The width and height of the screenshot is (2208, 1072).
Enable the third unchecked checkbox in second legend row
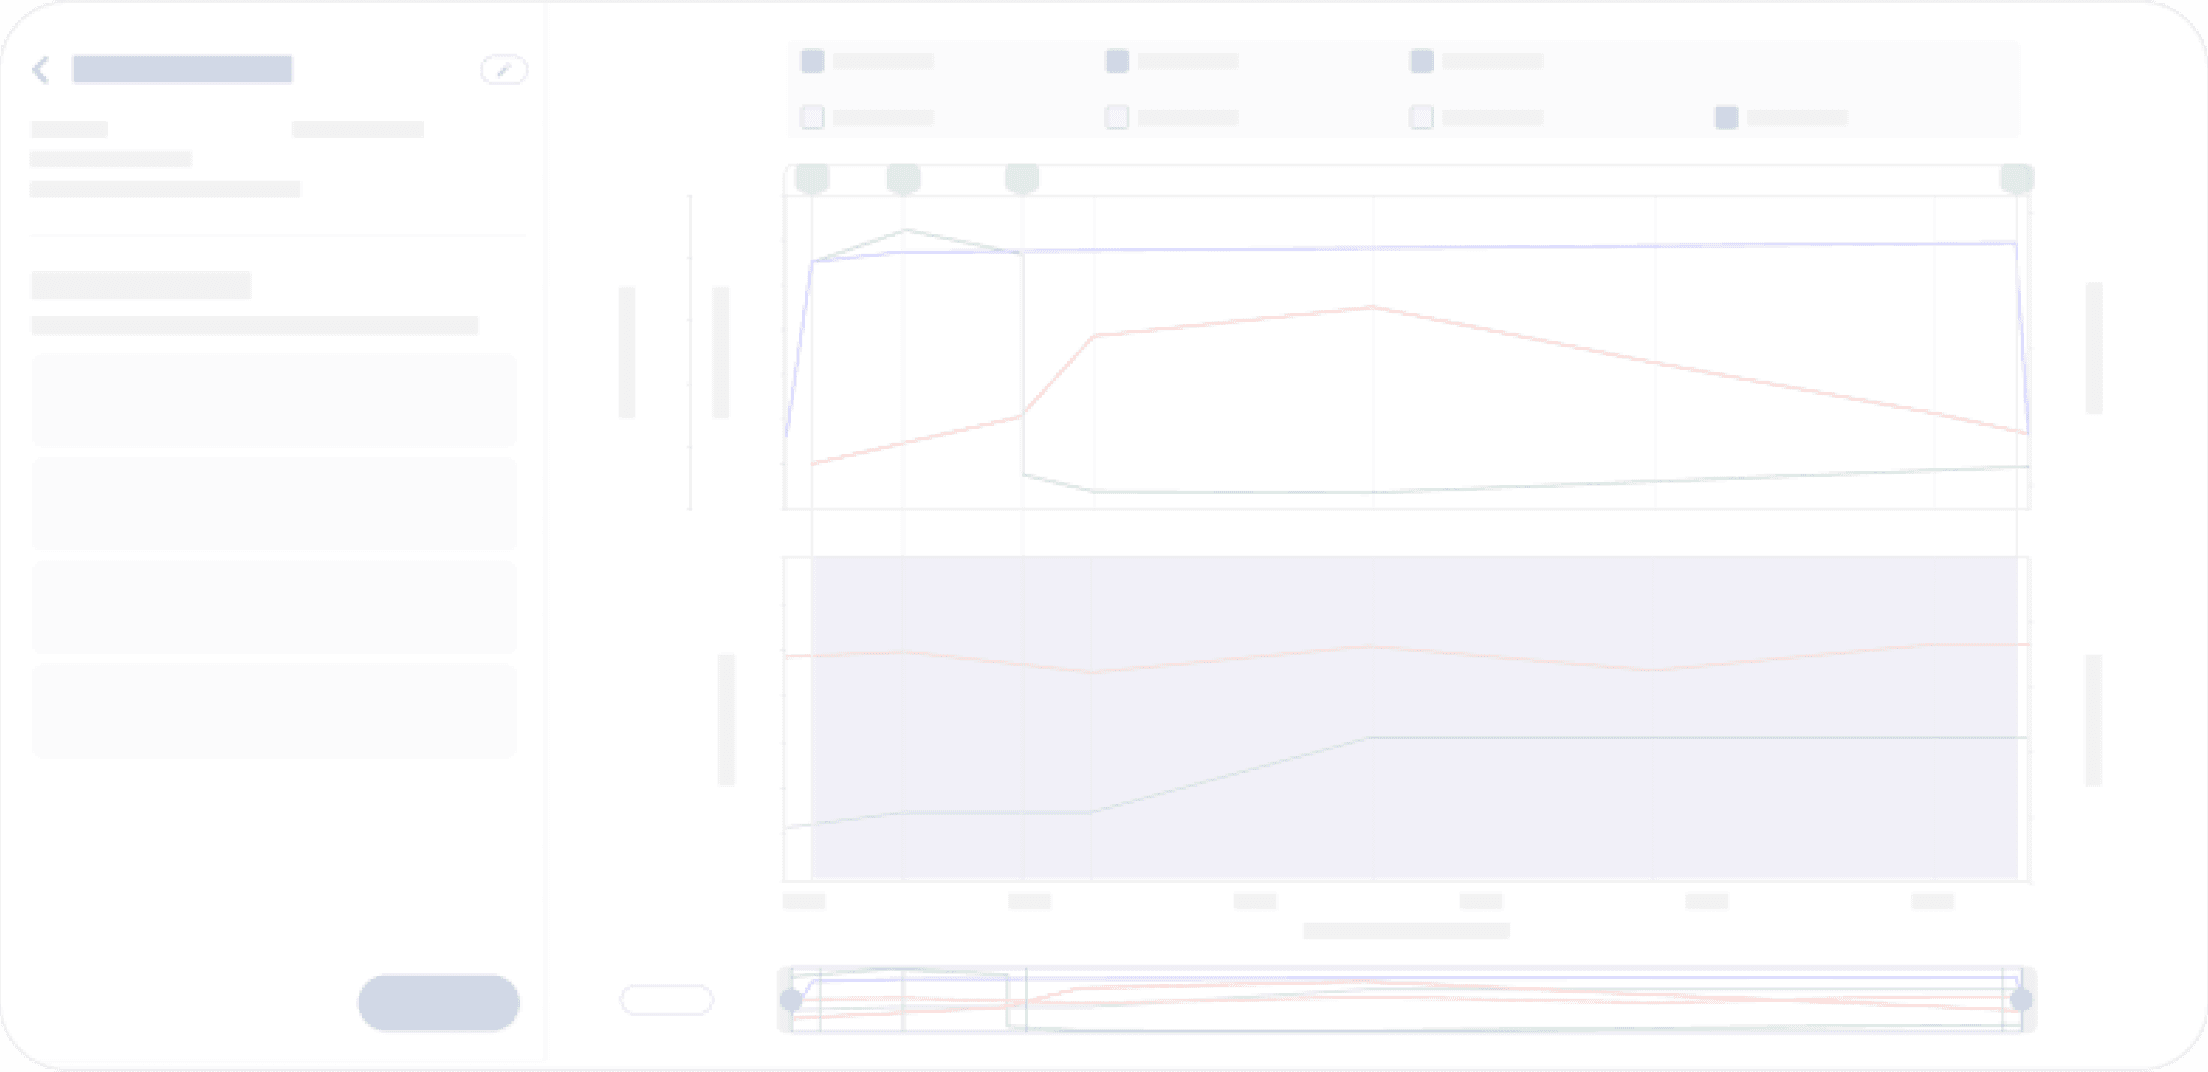1421,117
